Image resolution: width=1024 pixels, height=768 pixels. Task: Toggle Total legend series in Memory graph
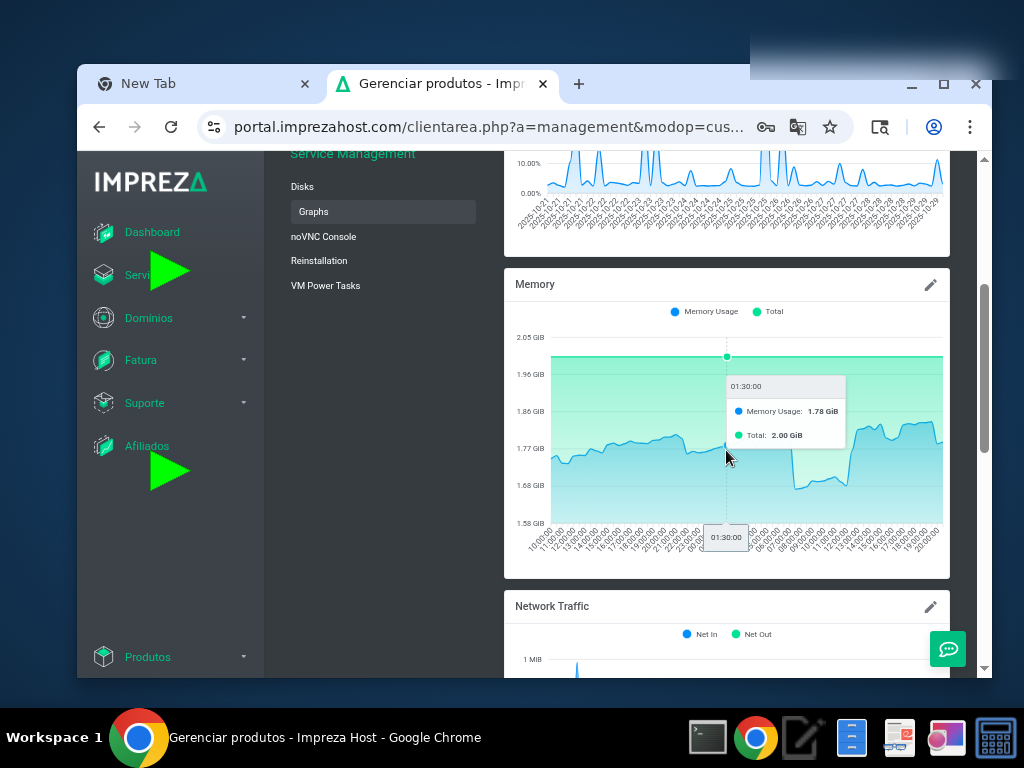tap(767, 312)
